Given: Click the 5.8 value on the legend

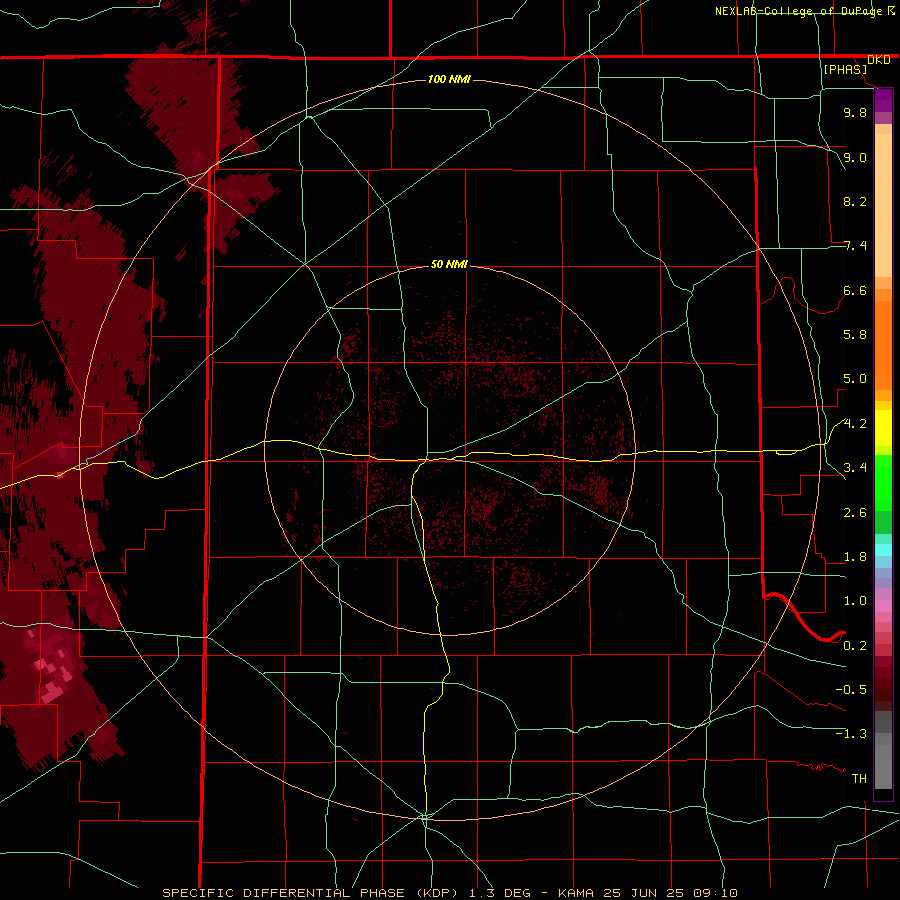Looking at the screenshot, I should coord(855,335).
